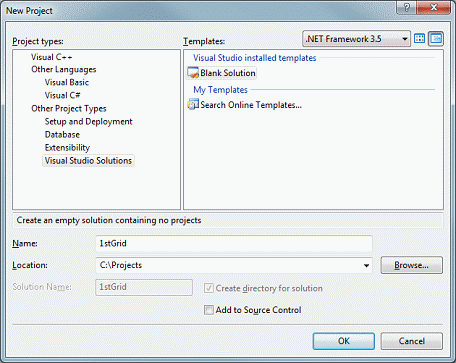
Task: Click the Visual Studio installed templates heading
Action: [255, 58]
